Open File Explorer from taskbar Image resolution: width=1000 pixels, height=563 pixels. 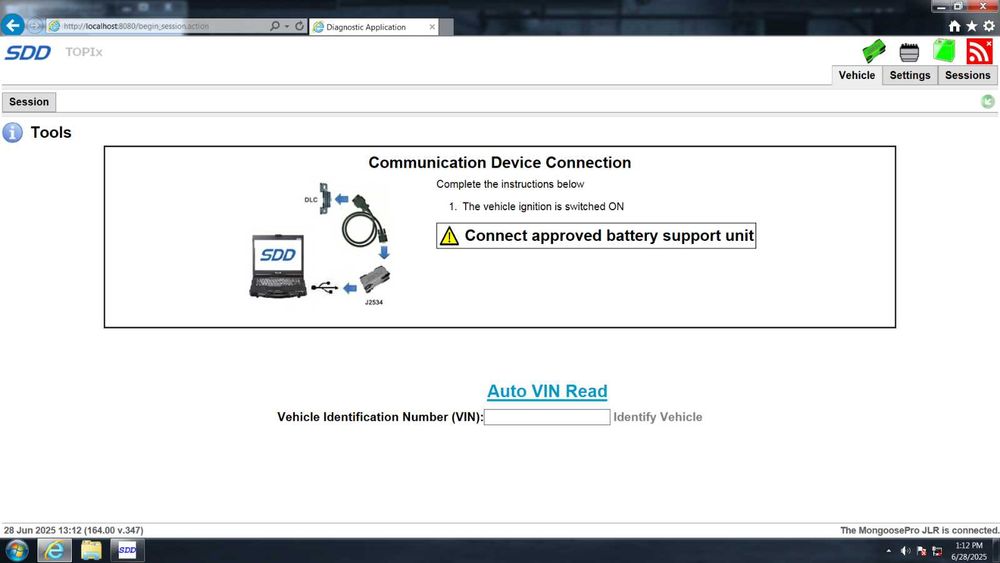click(x=91, y=550)
